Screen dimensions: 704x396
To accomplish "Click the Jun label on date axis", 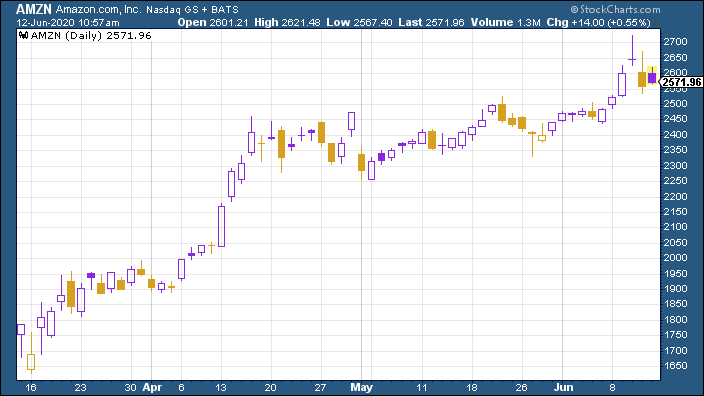I will click(x=563, y=387).
